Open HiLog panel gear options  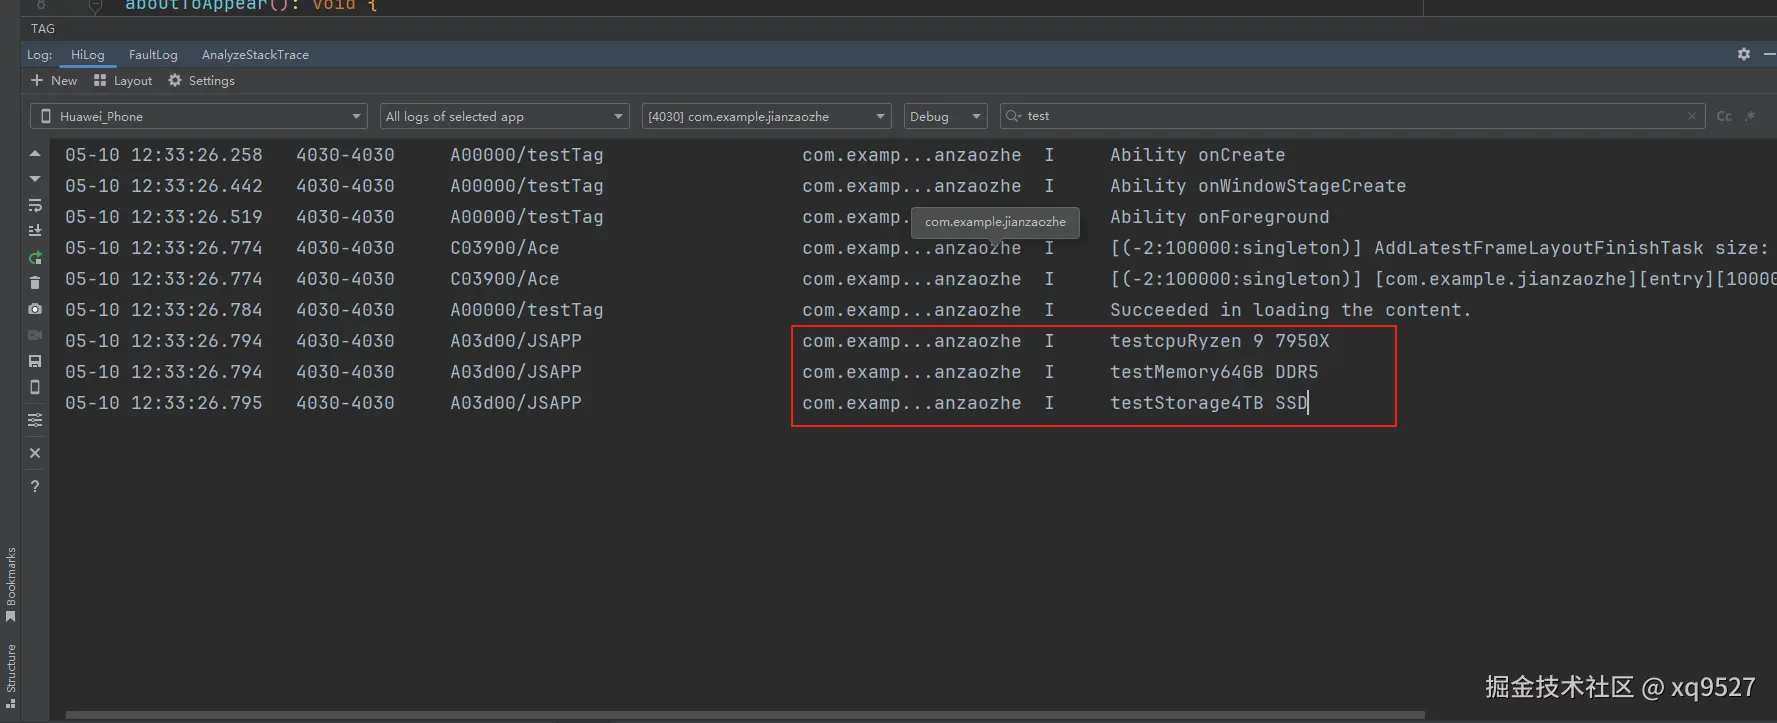coord(1743,54)
